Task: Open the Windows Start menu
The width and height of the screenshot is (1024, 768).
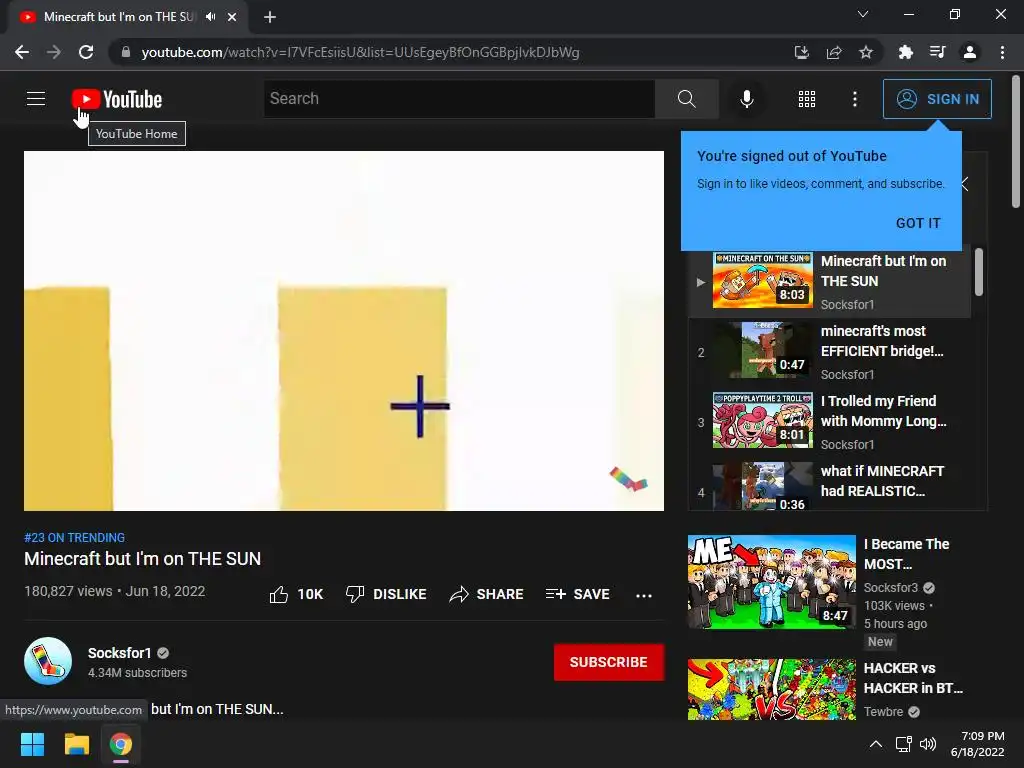Action: point(32,744)
